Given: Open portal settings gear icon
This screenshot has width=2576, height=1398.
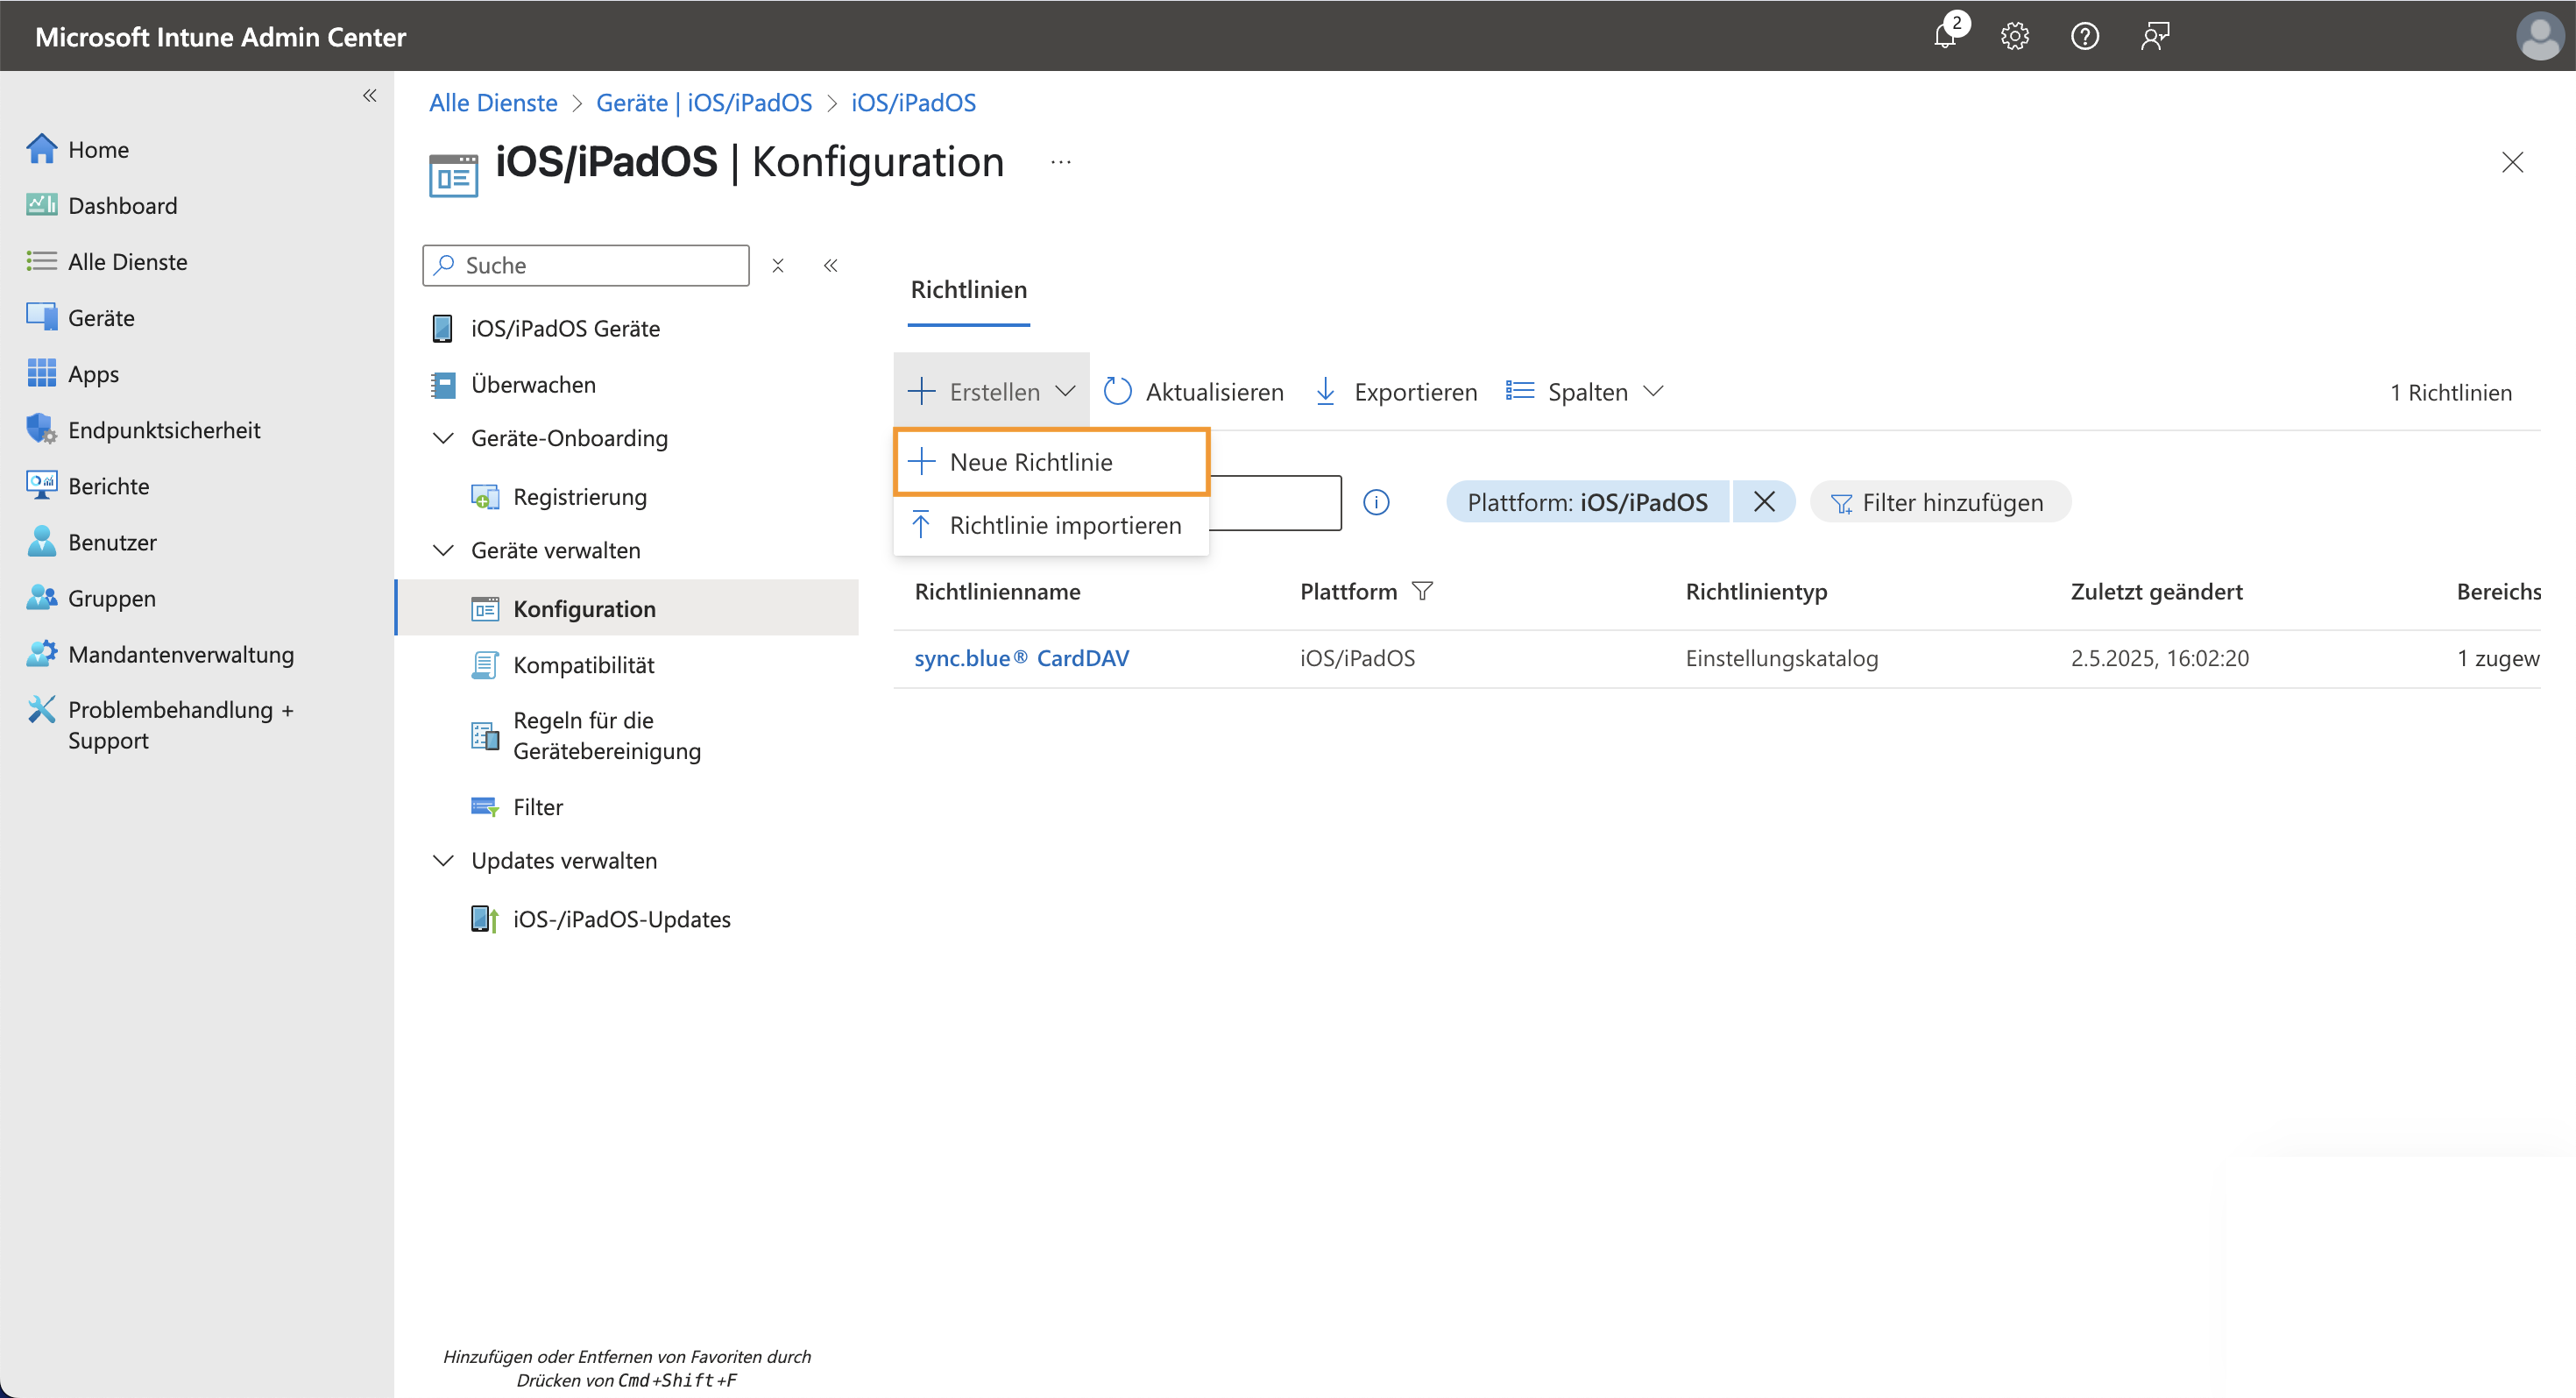Looking at the screenshot, I should point(2014,36).
